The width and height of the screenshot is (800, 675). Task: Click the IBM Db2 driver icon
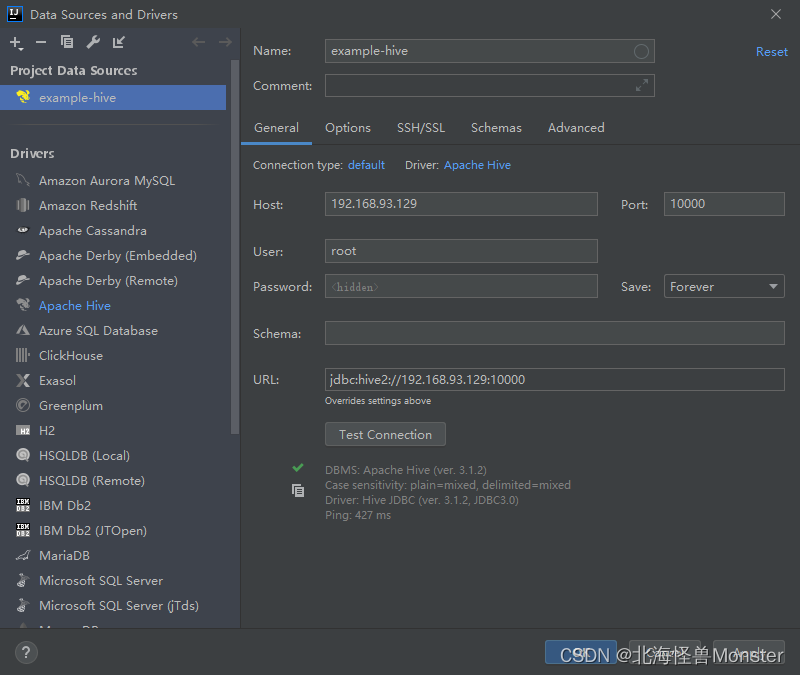[x=23, y=505]
